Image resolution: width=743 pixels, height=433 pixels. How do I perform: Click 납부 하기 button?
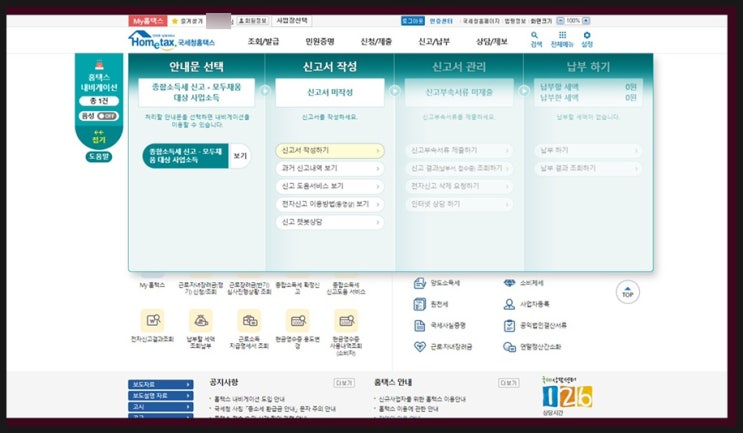[x=588, y=151]
